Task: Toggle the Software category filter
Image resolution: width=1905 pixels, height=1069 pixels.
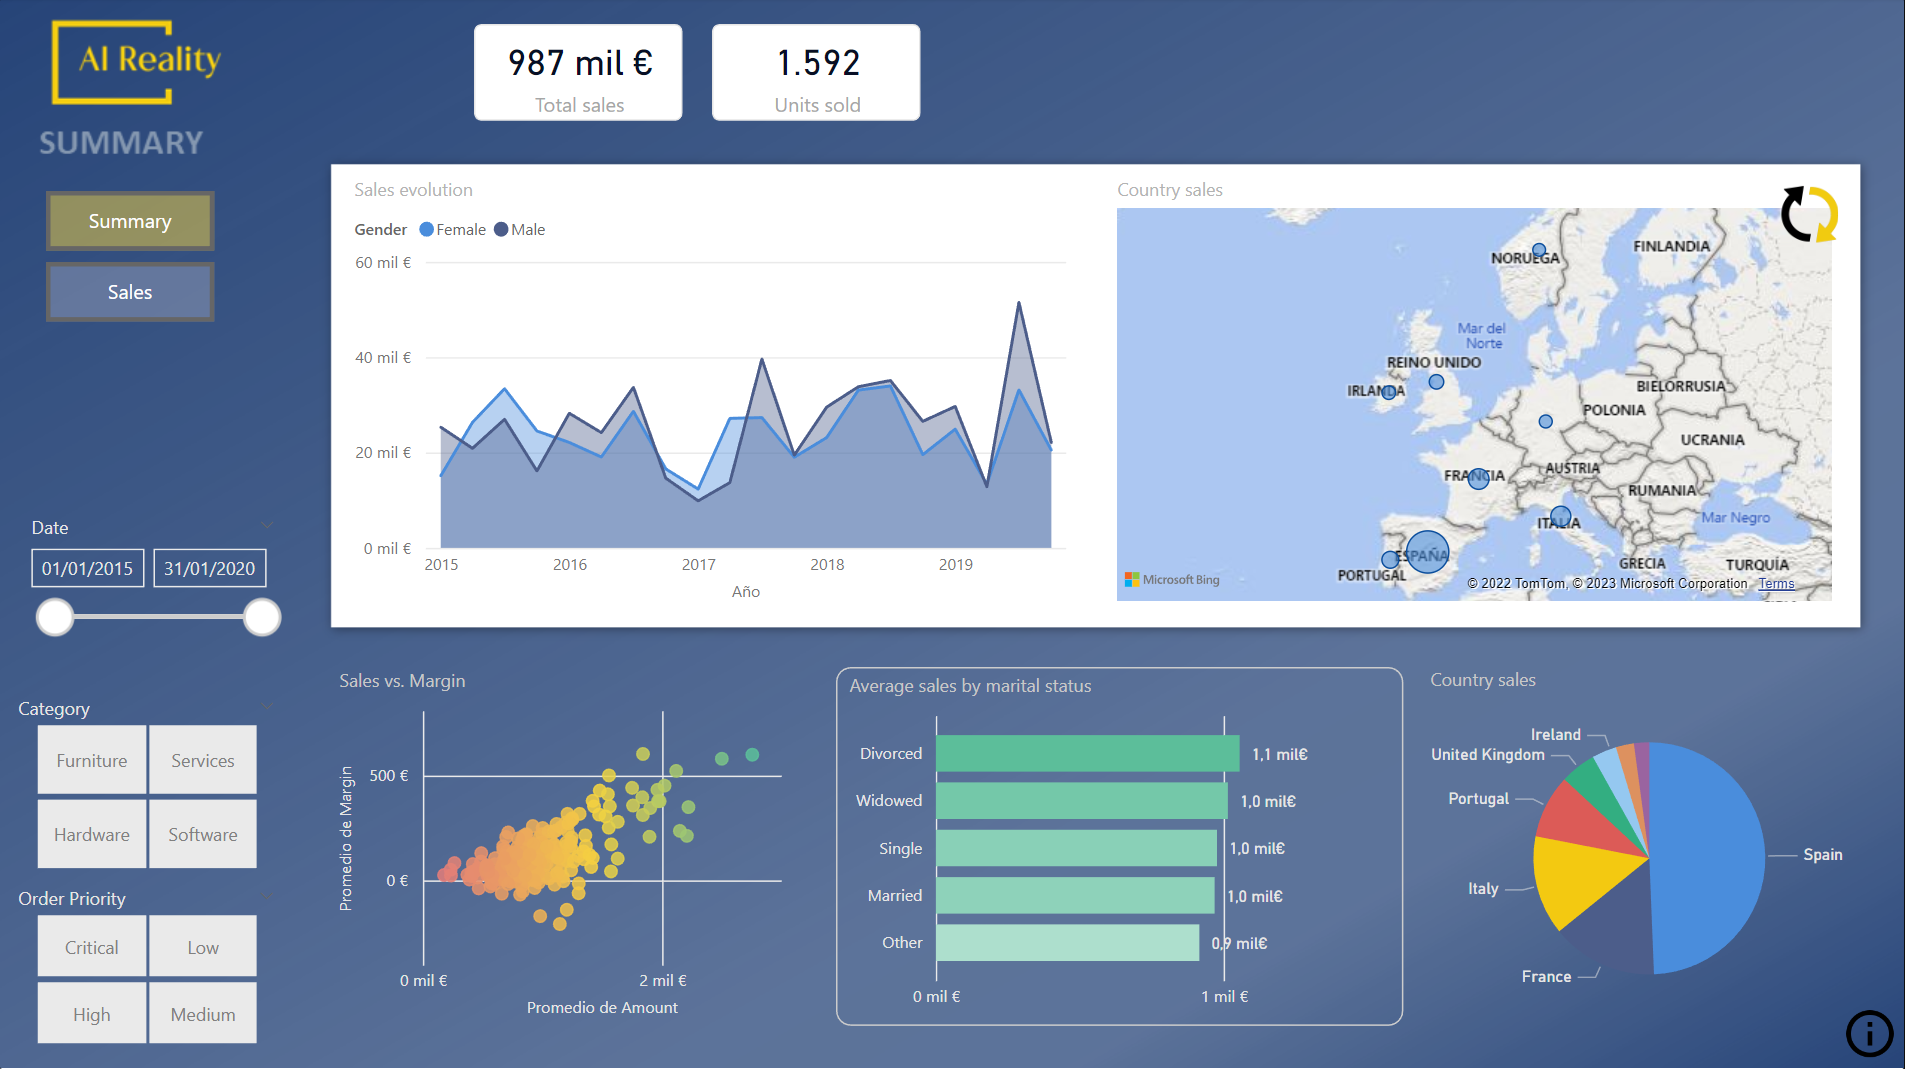Action: 203,835
